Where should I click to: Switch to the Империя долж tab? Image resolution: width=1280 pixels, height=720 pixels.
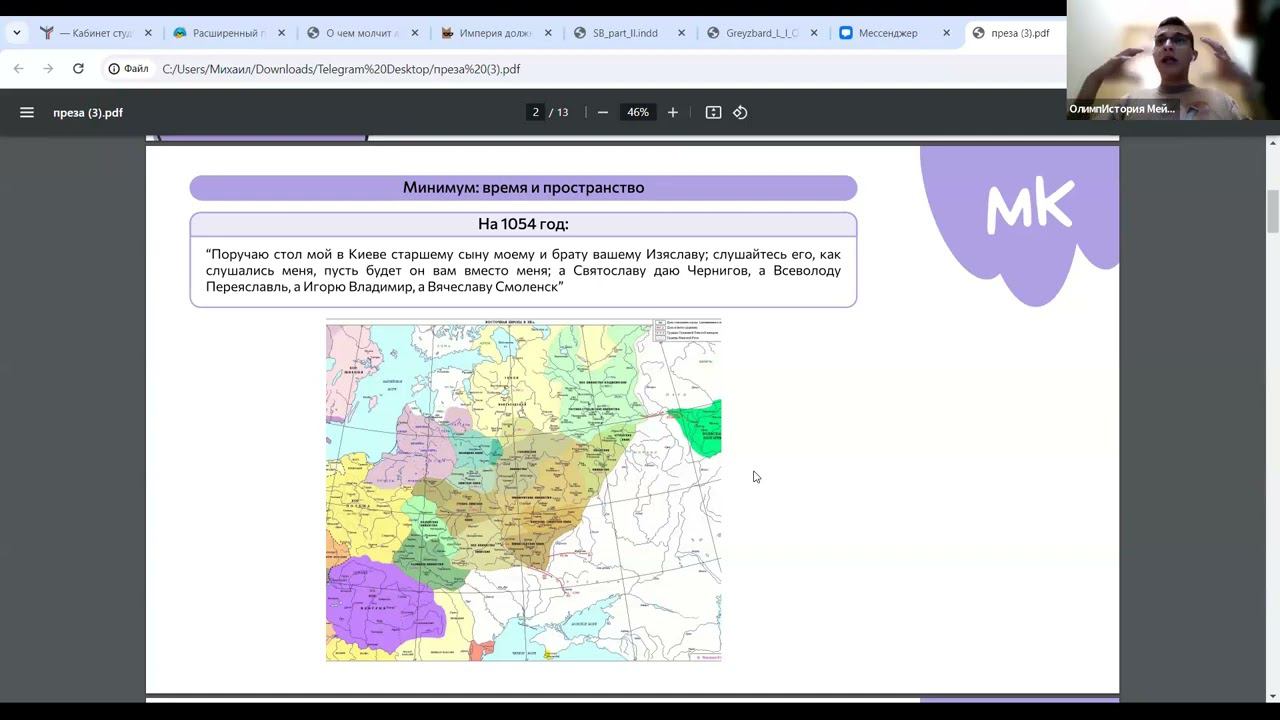tap(495, 33)
